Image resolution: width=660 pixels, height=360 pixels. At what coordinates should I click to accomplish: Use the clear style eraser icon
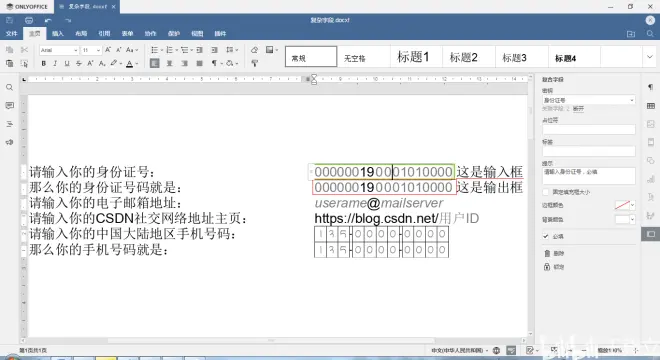click(x=254, y=50)
